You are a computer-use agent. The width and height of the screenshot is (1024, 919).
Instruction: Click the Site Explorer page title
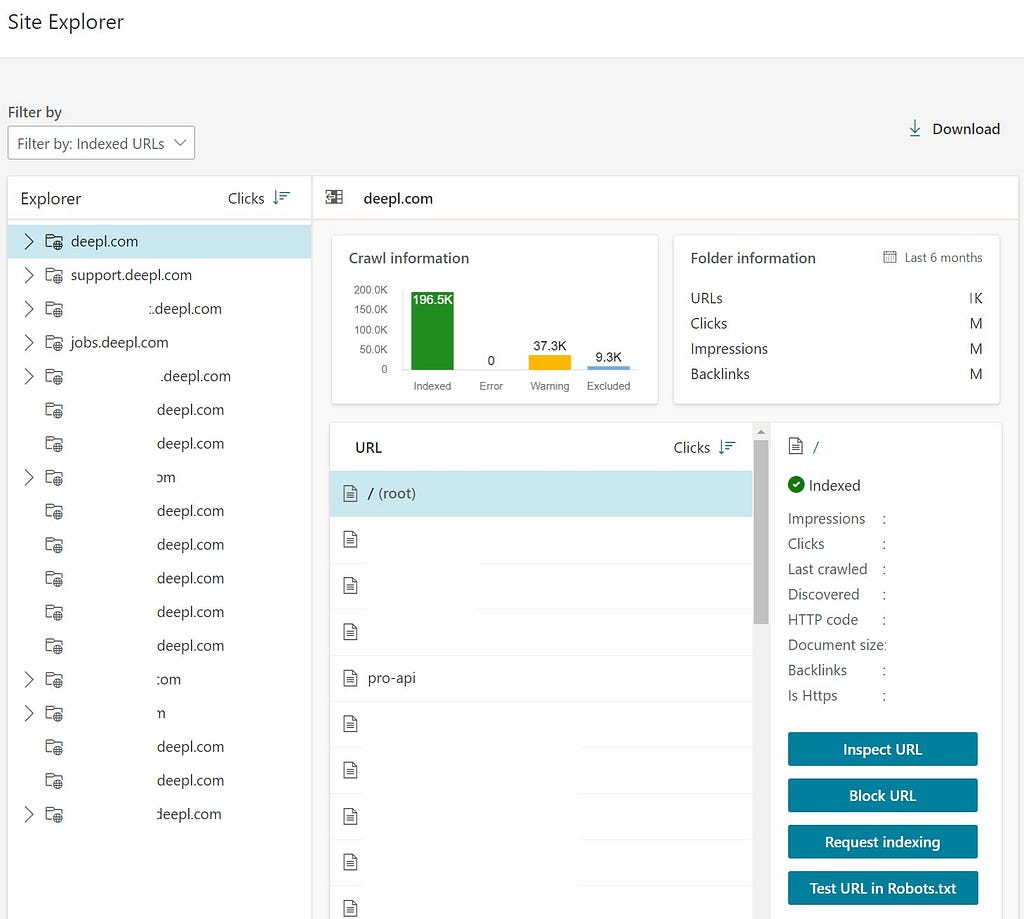[65, 22]
